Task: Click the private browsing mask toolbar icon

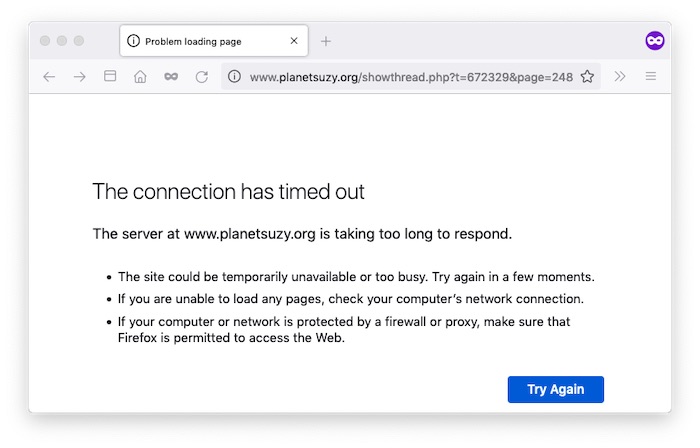Action: [x=171, y=77]
